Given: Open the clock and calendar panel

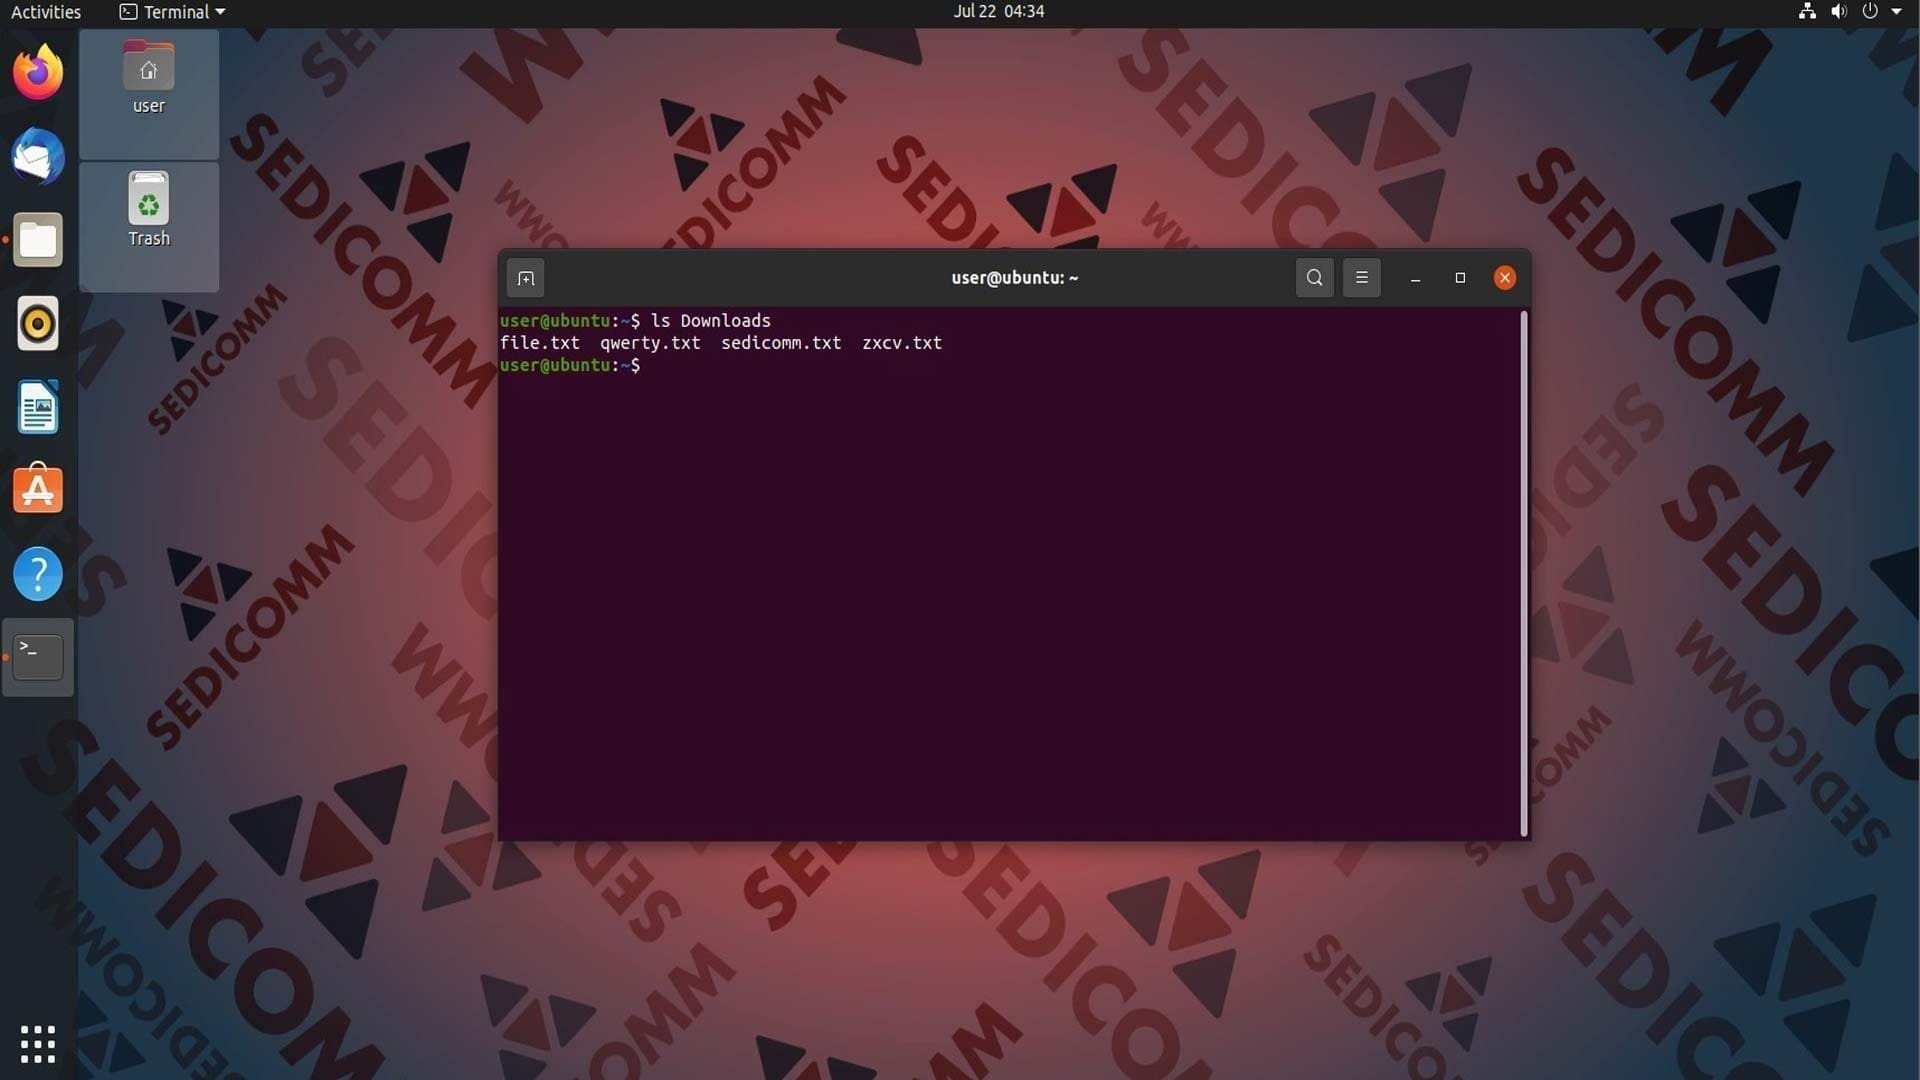Looking at the screenshot, I should point(998,12).
